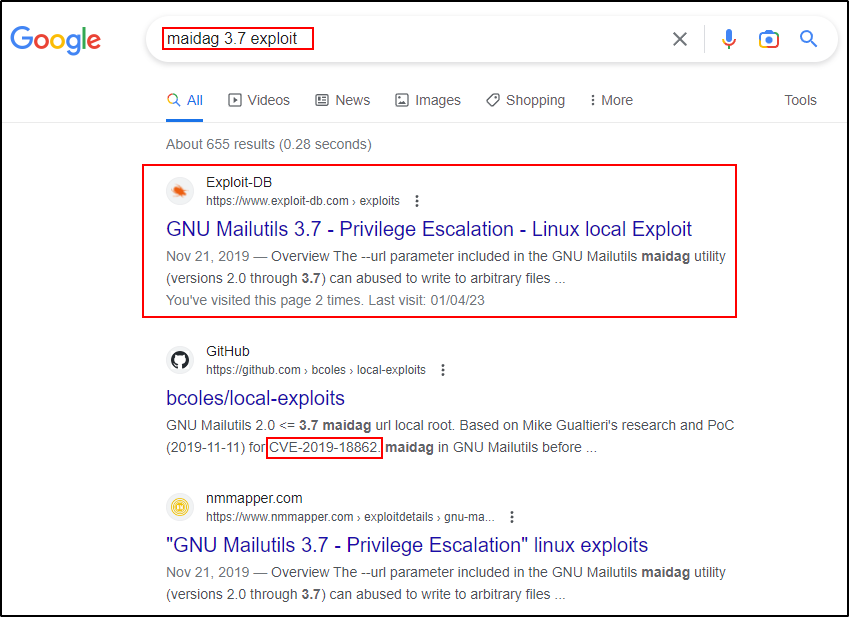Click the GitHub site favicon
849x617 pixels.
(180, 360)
